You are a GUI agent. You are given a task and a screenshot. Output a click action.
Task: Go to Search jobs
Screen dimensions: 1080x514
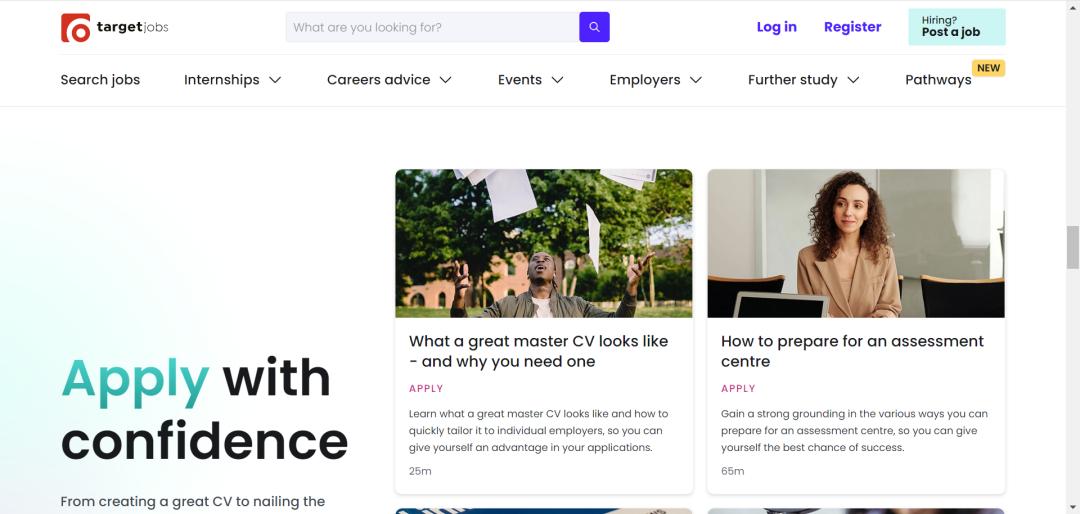click(100, 80)
